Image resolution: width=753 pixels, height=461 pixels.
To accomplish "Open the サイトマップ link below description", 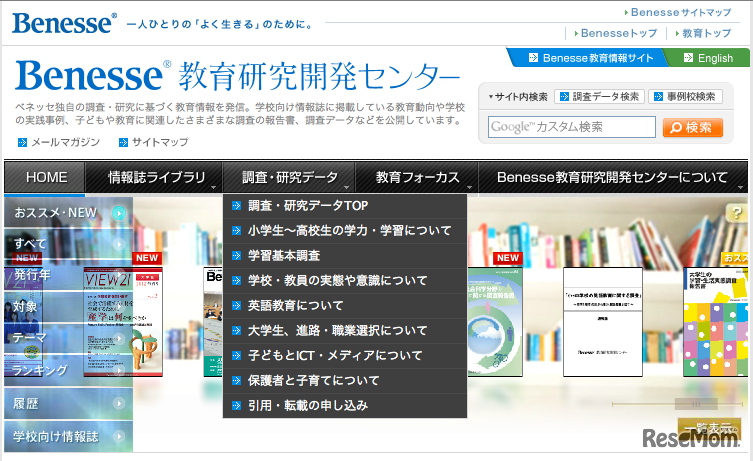I will (x=160, y=142).
